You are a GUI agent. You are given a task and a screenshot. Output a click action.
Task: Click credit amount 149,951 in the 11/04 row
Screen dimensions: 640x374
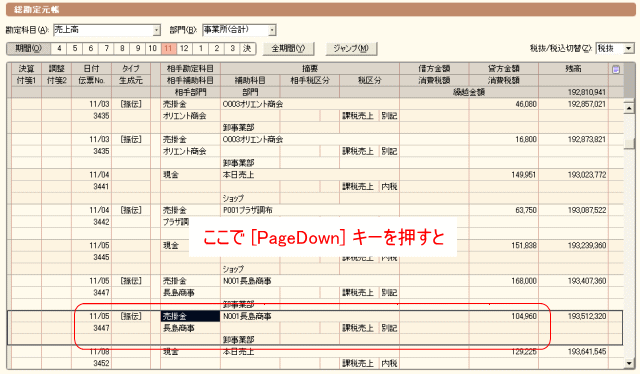[x=524, y=175]
